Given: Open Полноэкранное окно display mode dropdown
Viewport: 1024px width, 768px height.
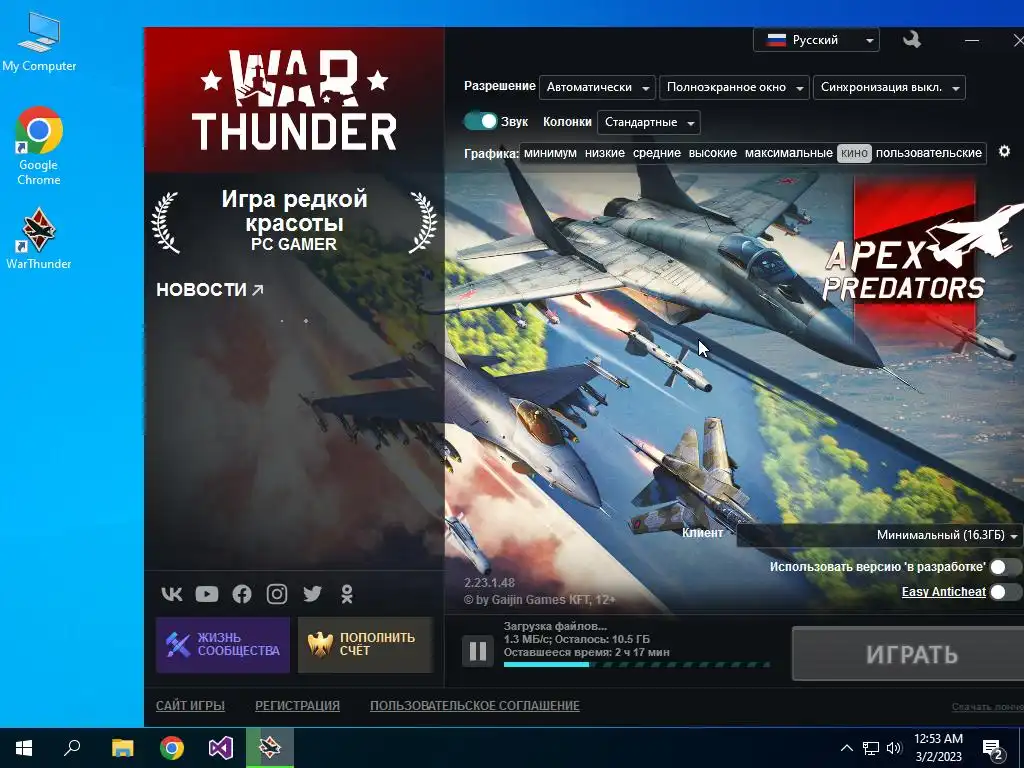Looking at the screenshot, I should point(734,87).
